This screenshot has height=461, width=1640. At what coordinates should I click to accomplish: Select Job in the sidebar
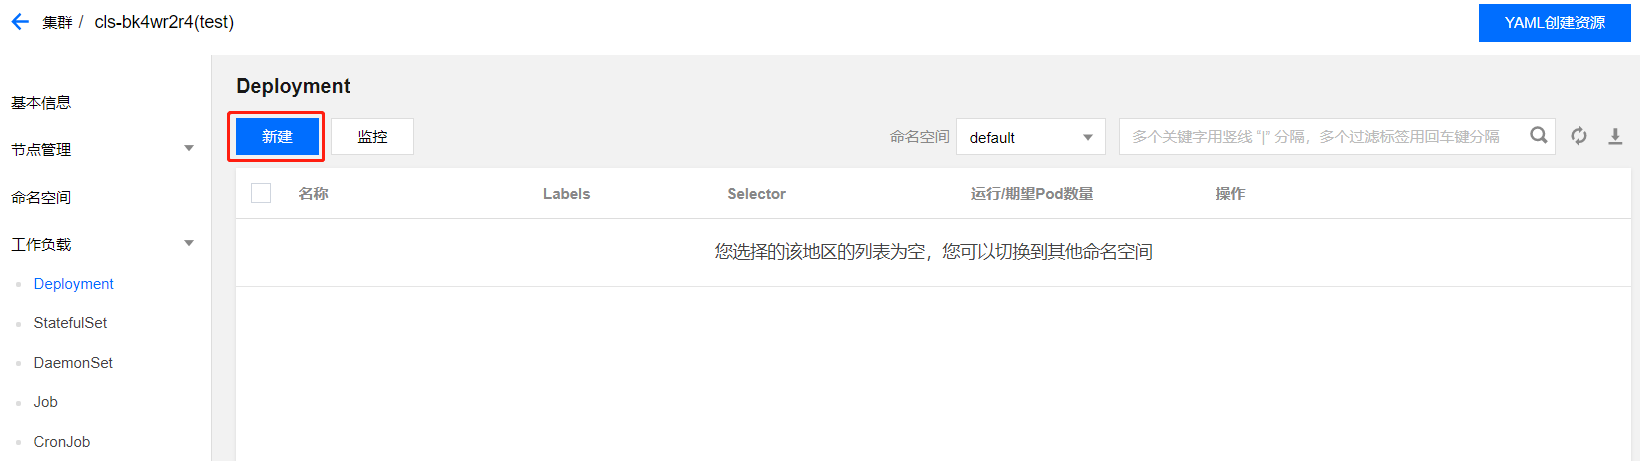coord(46,402)
